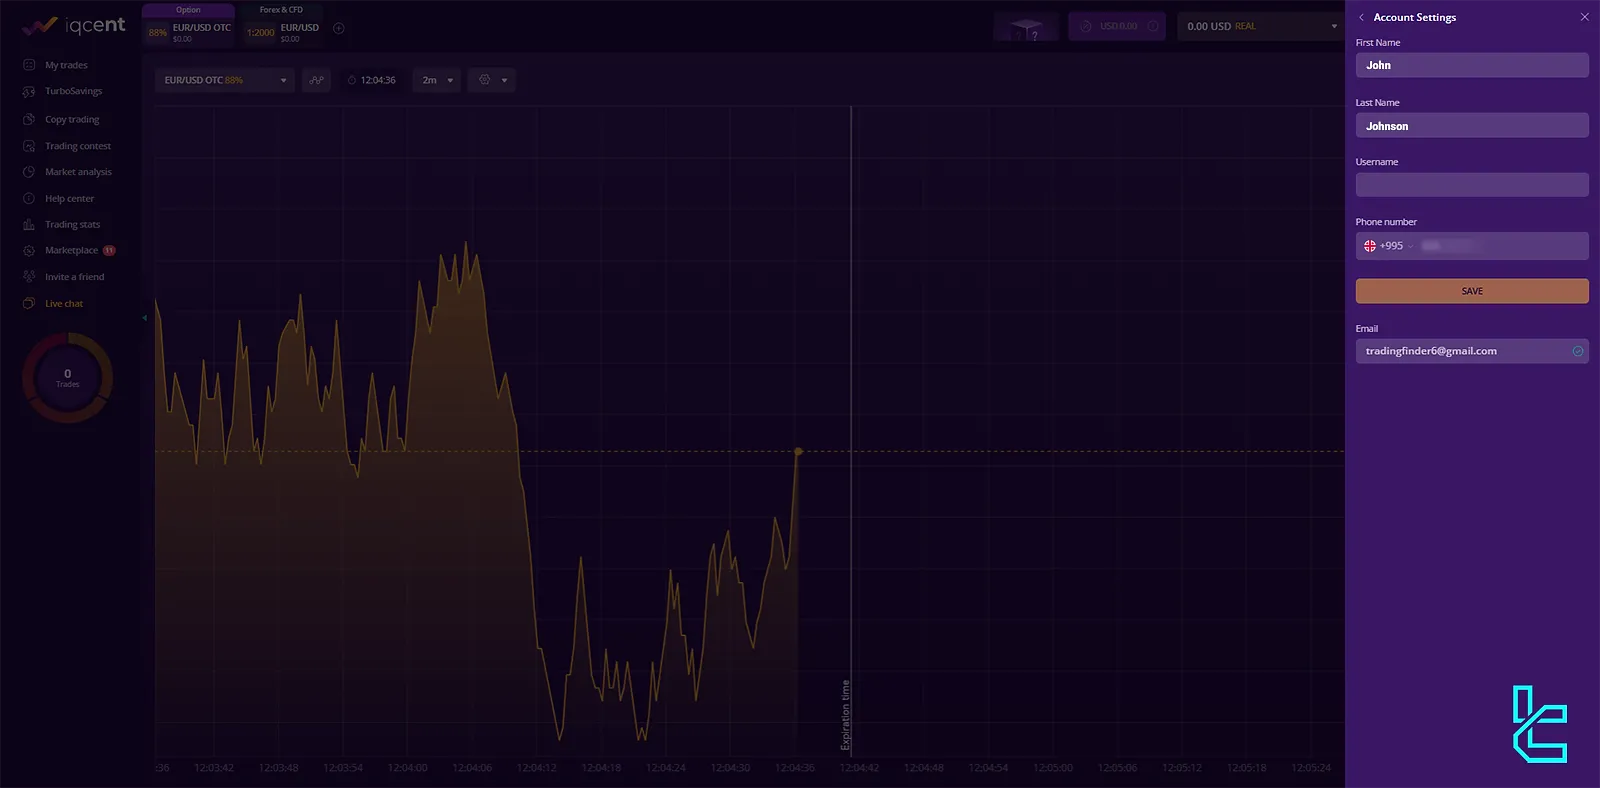Open the 2m timeframe dropdown
Screen dimensions: 1600x788
click(x=436, y=80)
